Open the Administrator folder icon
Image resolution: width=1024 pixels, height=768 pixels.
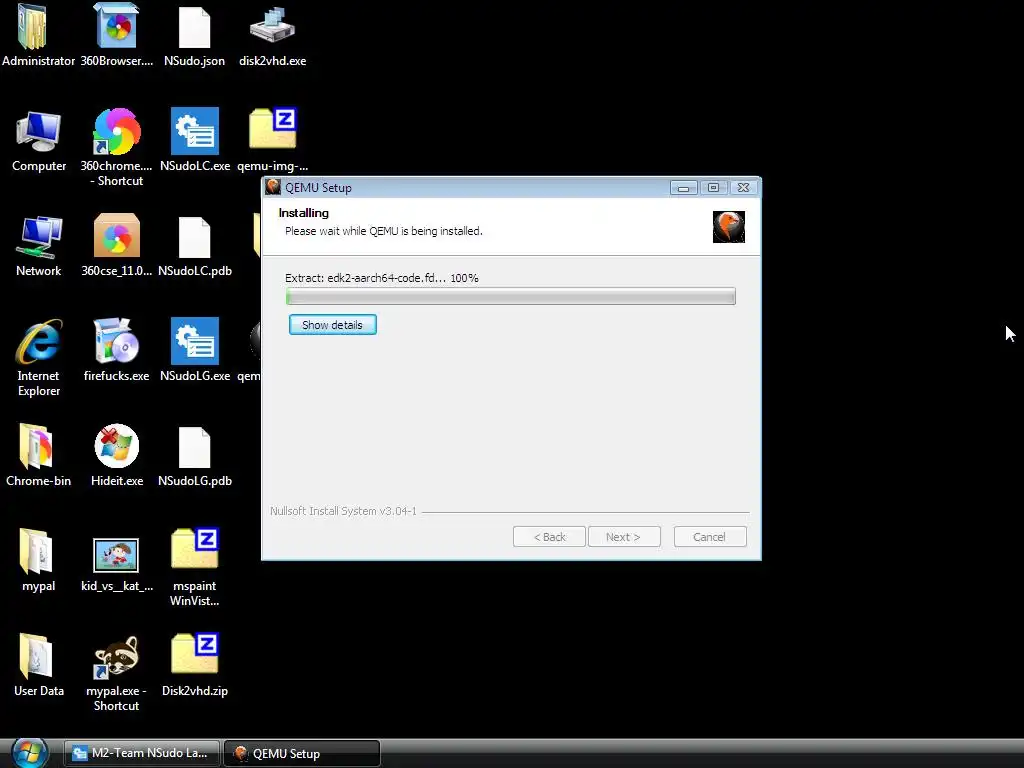pos(34,27)
